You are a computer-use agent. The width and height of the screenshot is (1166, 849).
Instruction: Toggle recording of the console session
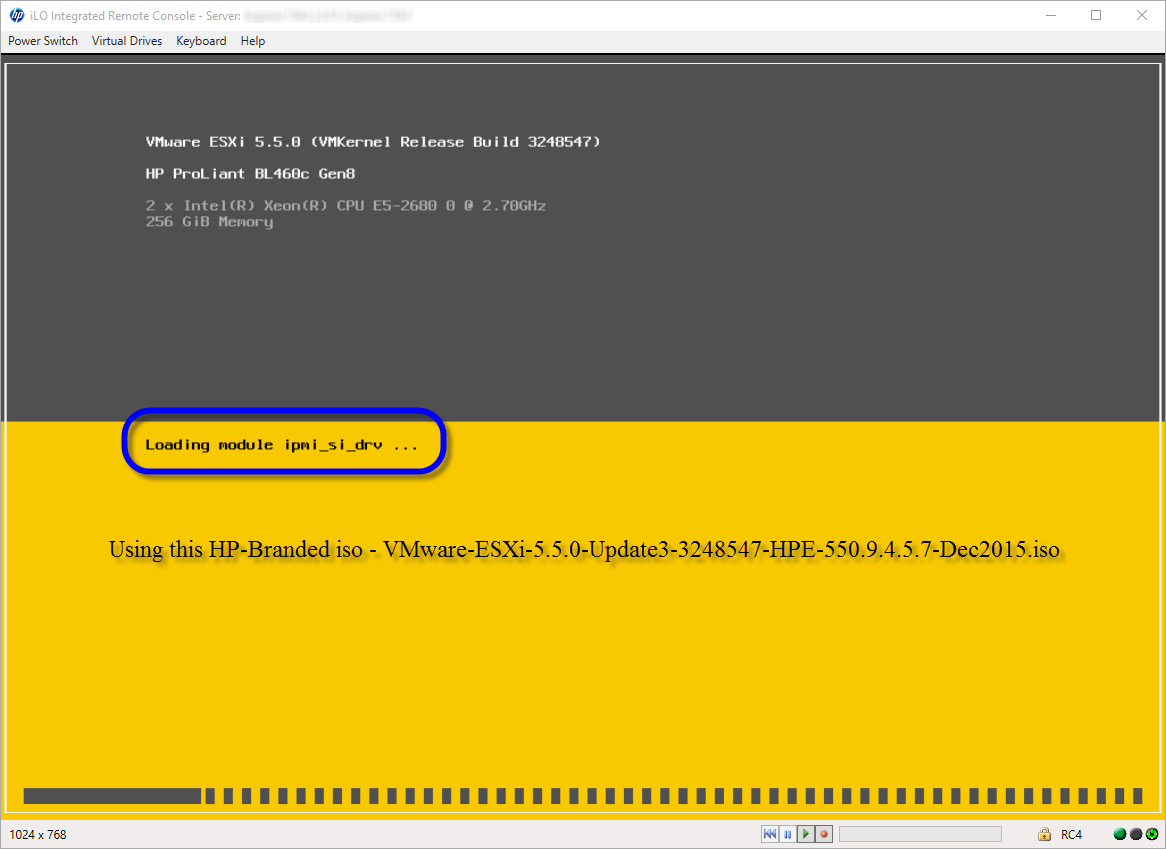(823, 833)
